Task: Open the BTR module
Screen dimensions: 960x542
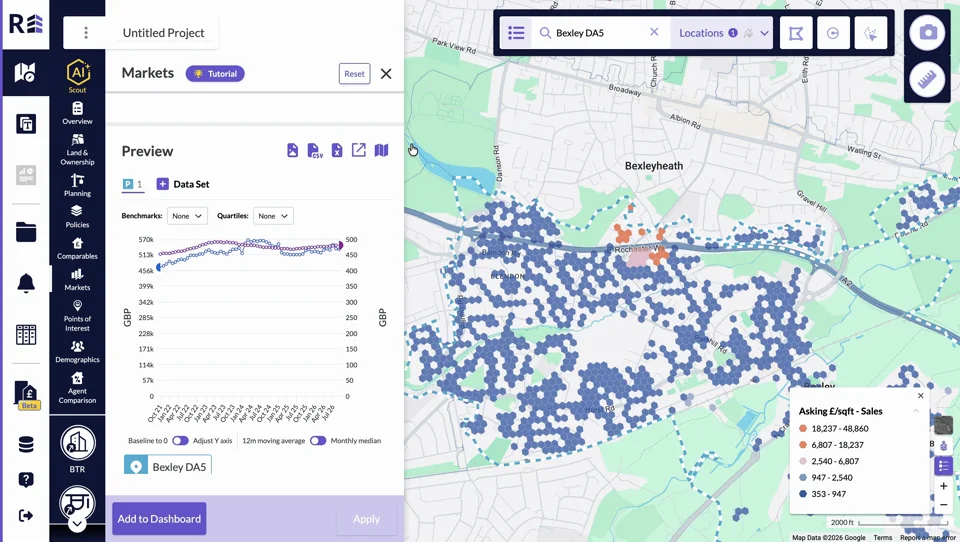Action: pyautogui.click(x=78, y=449)
